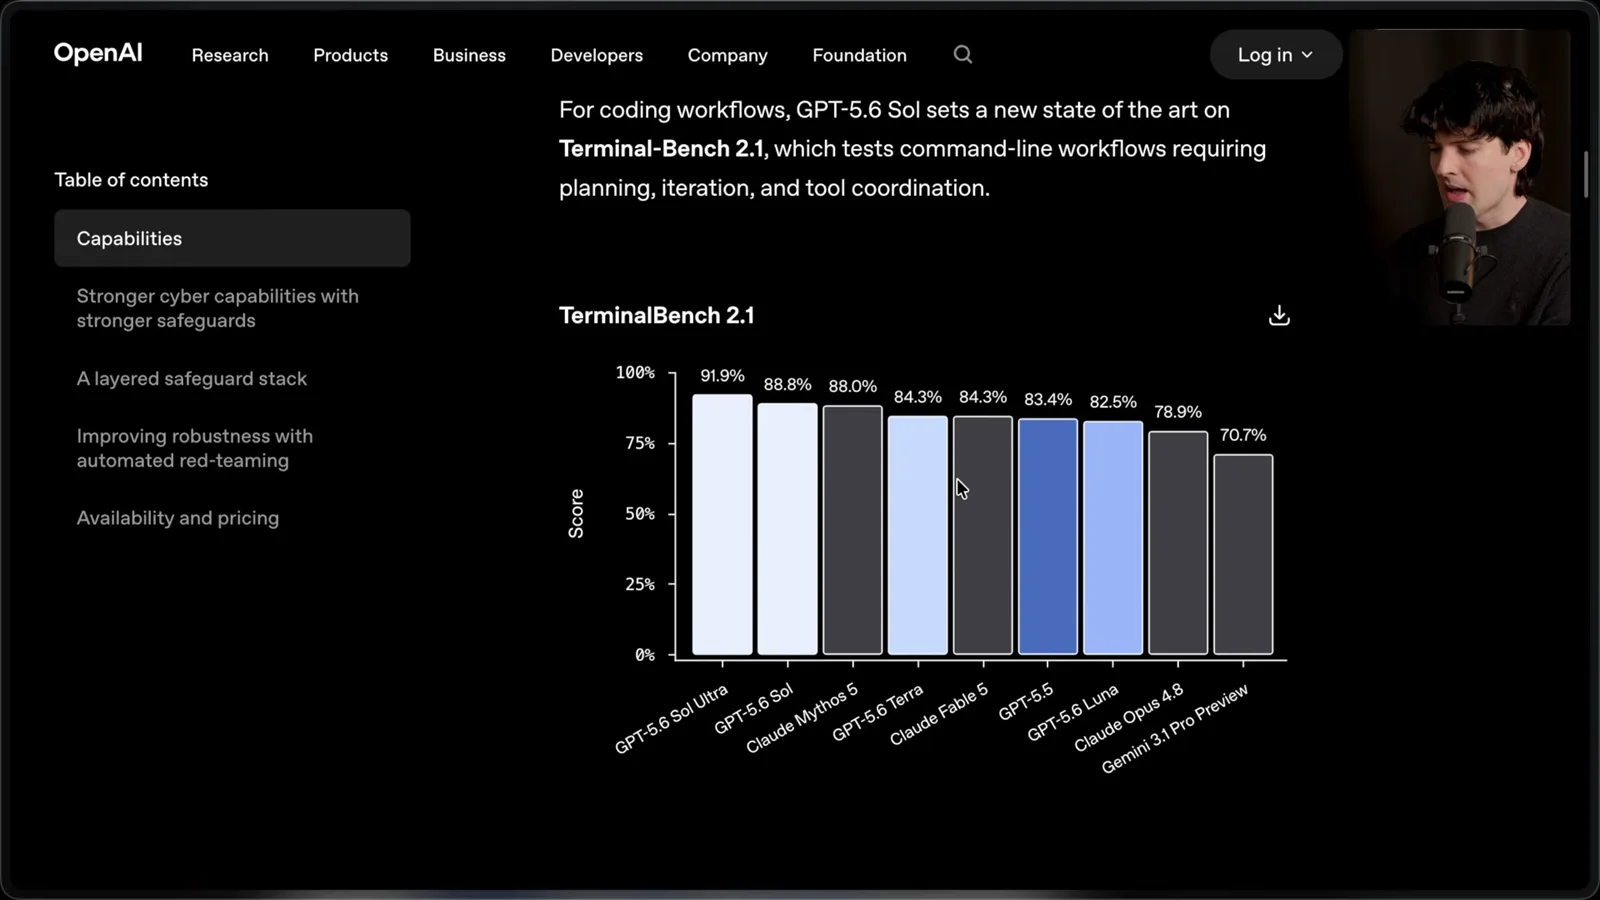1600x900 pixels.
Task: Download the TerminalBench 2.1 chart
Action: (x=1279, y=316)
